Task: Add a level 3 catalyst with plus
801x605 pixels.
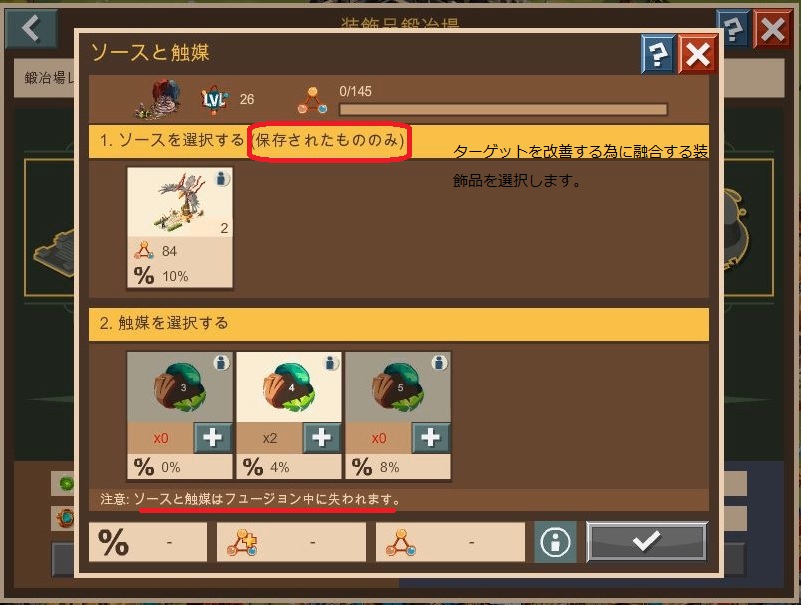Action: (213, 437)
